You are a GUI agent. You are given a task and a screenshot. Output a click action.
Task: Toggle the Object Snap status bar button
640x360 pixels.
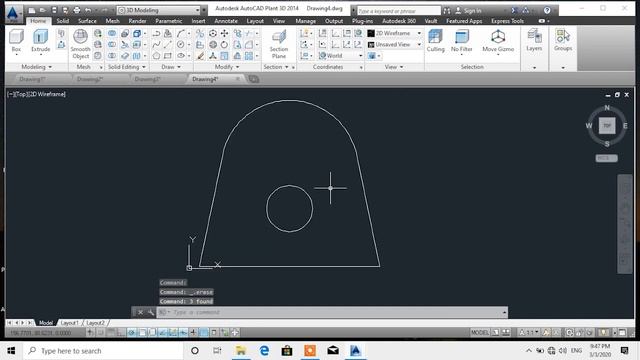pos(142,333)
